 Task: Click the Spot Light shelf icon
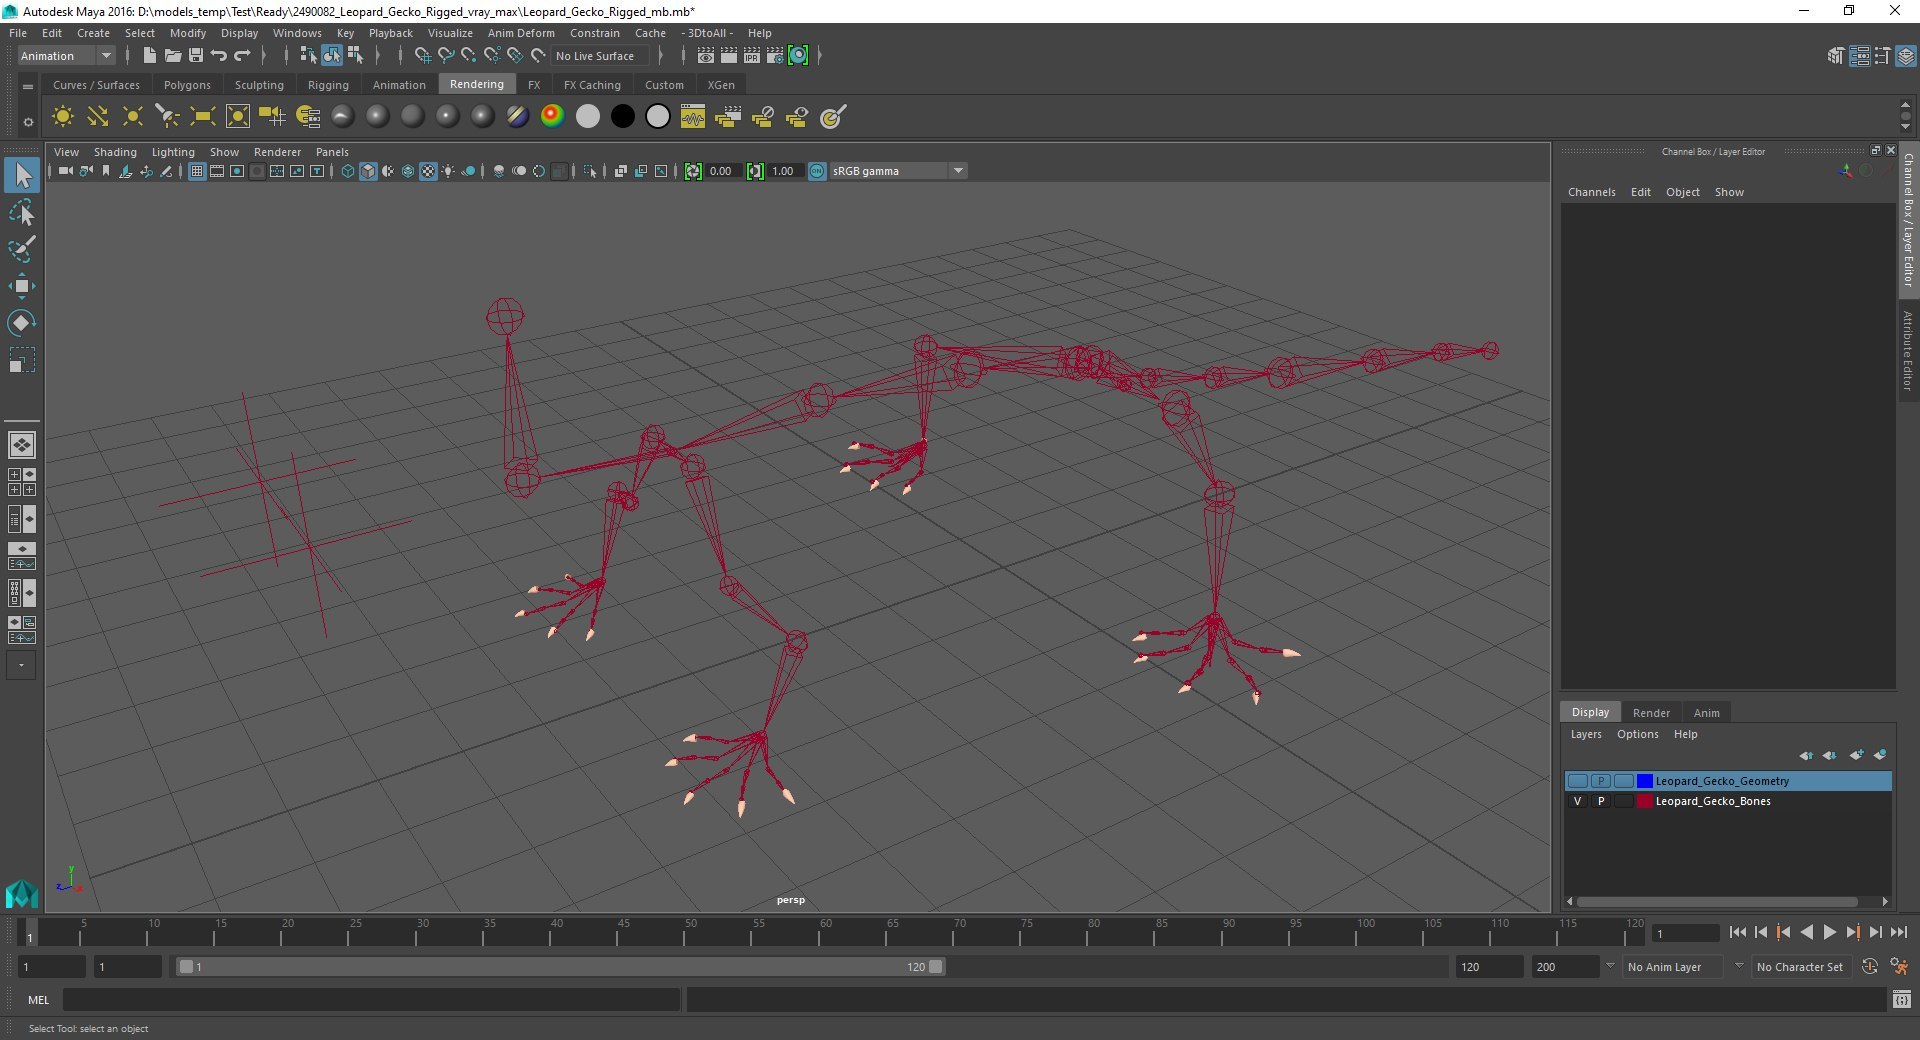tap(167, 117)
